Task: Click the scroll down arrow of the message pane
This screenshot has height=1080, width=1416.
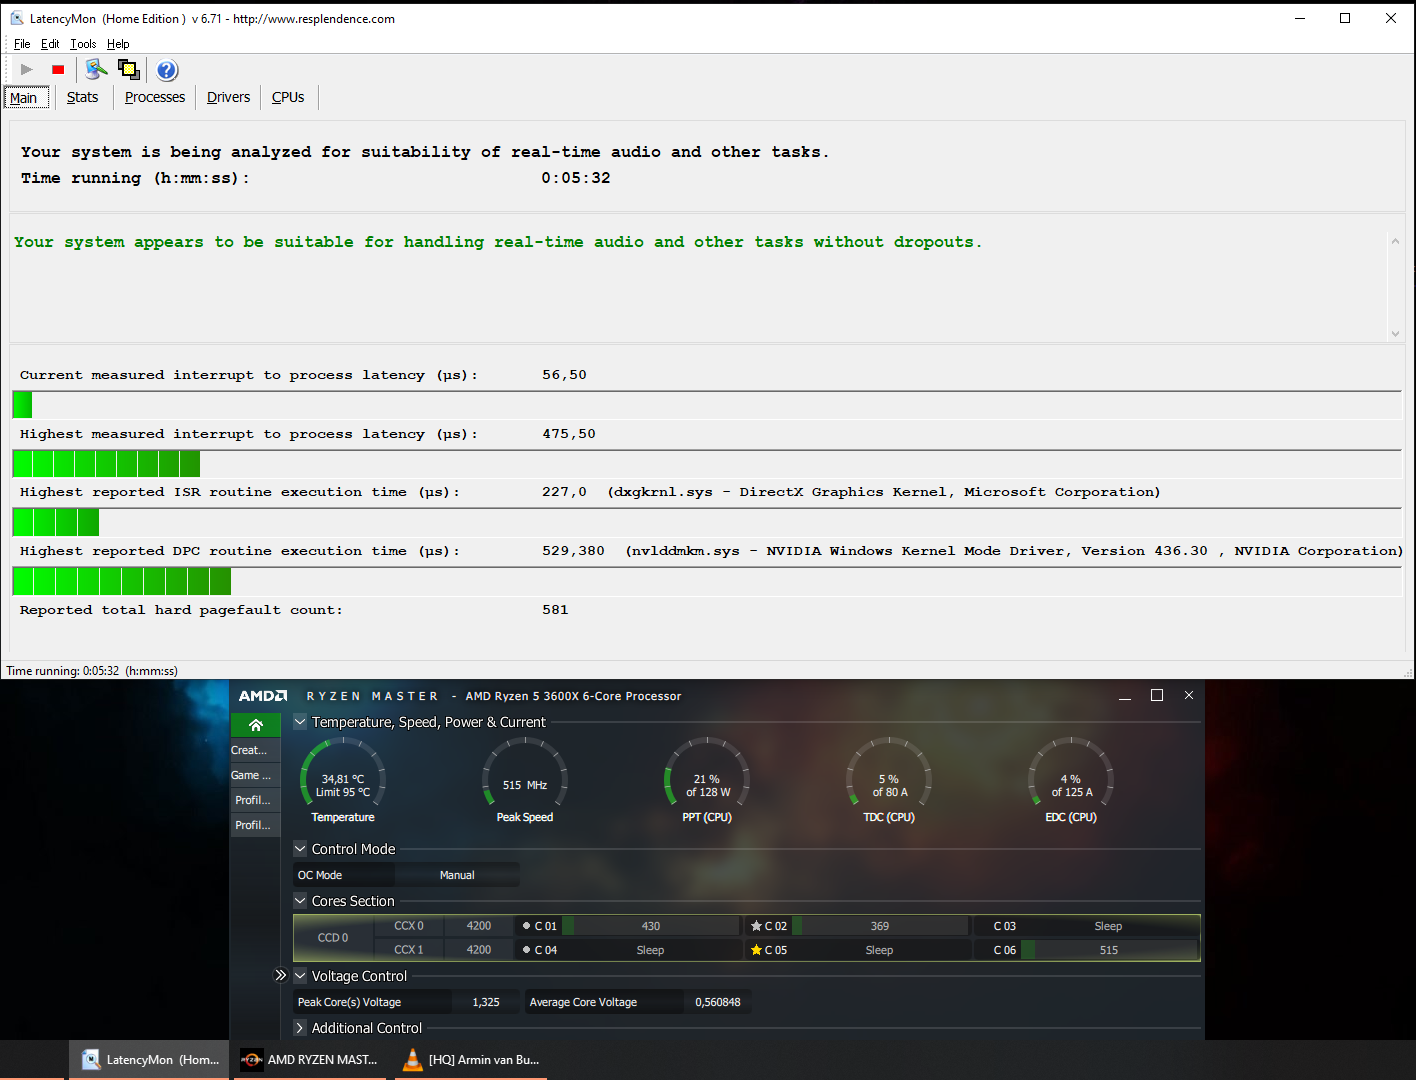Action: [x=1395, y=334]
